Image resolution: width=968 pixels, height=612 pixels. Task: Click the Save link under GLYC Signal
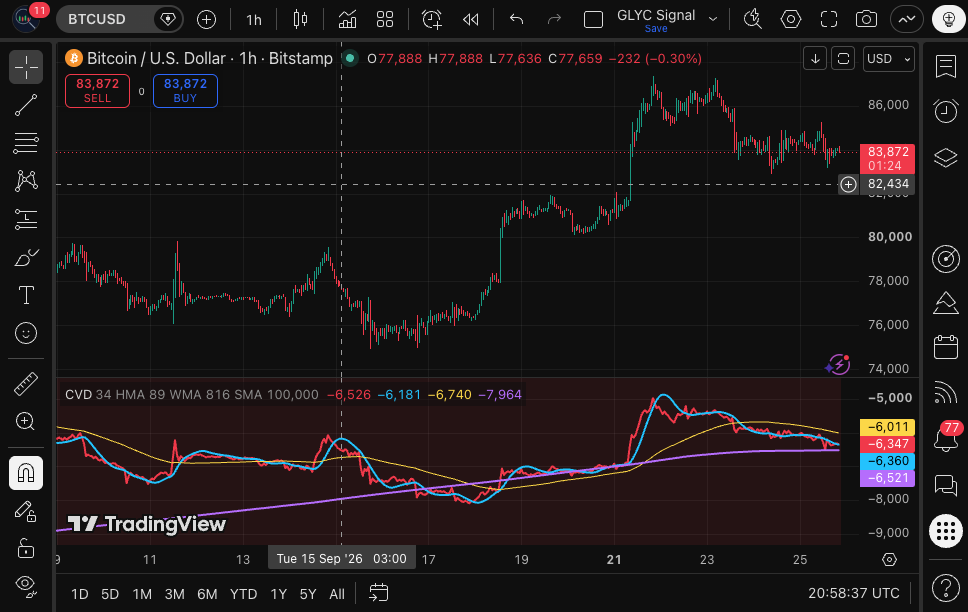click(656, 28)
